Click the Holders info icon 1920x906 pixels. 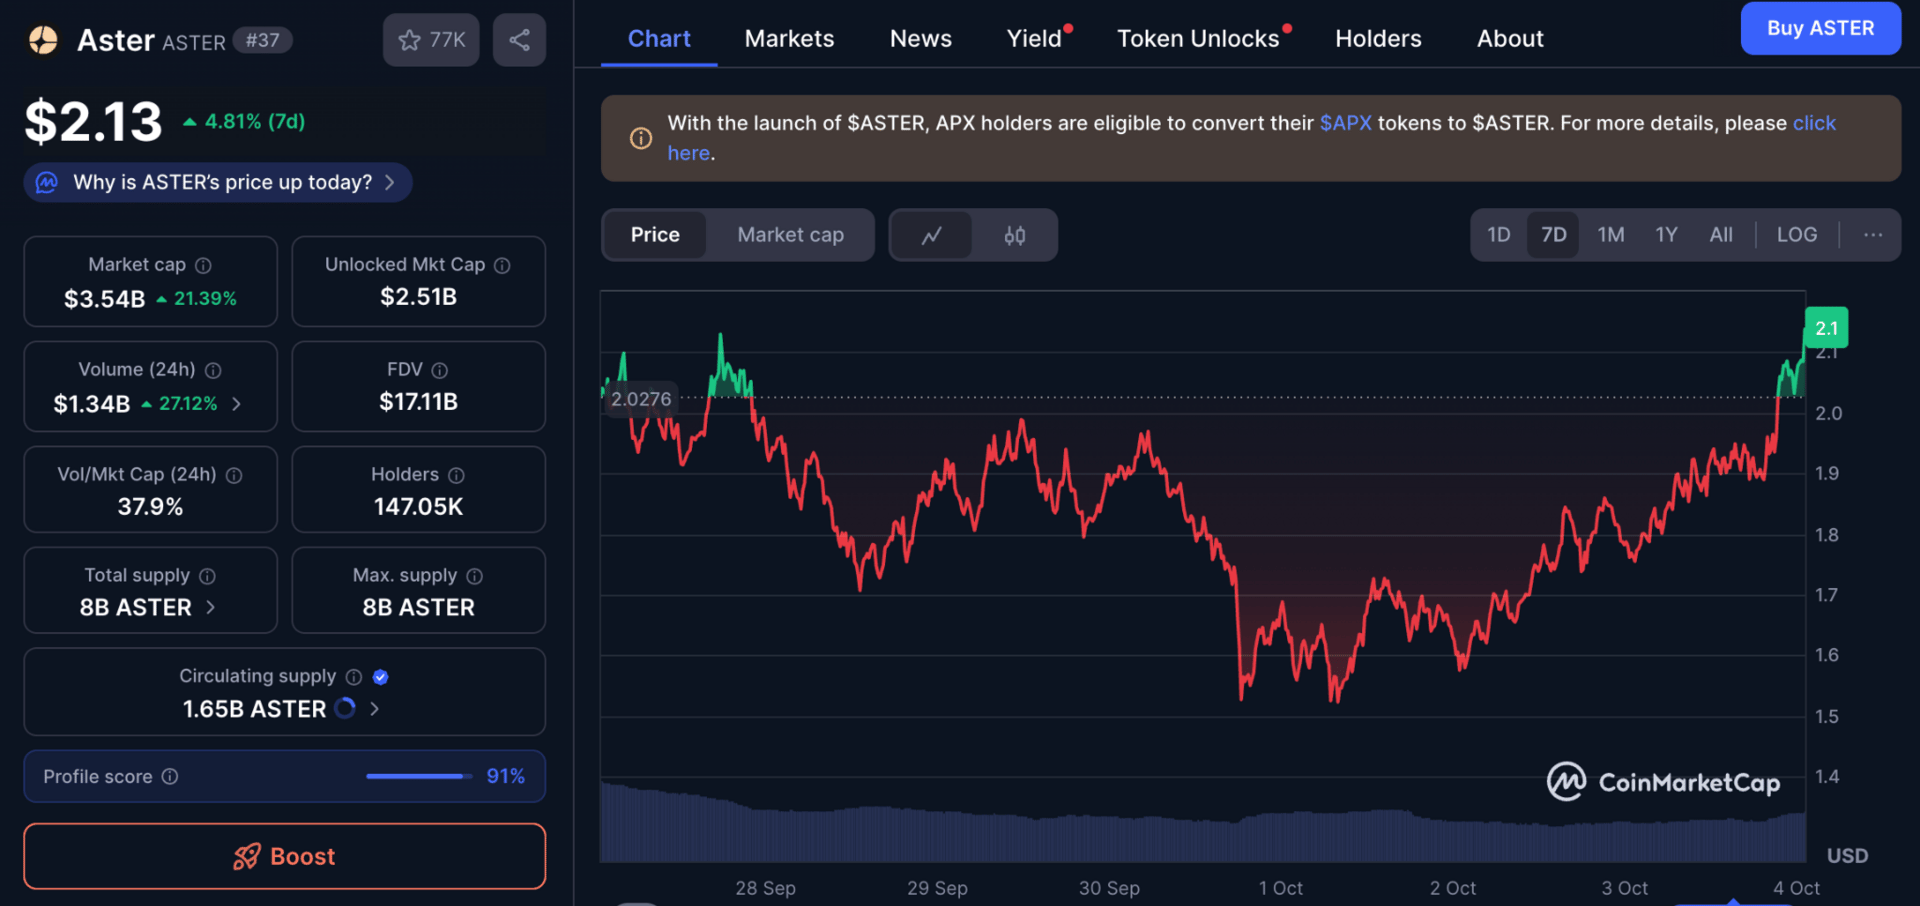[x=456, y=475]
